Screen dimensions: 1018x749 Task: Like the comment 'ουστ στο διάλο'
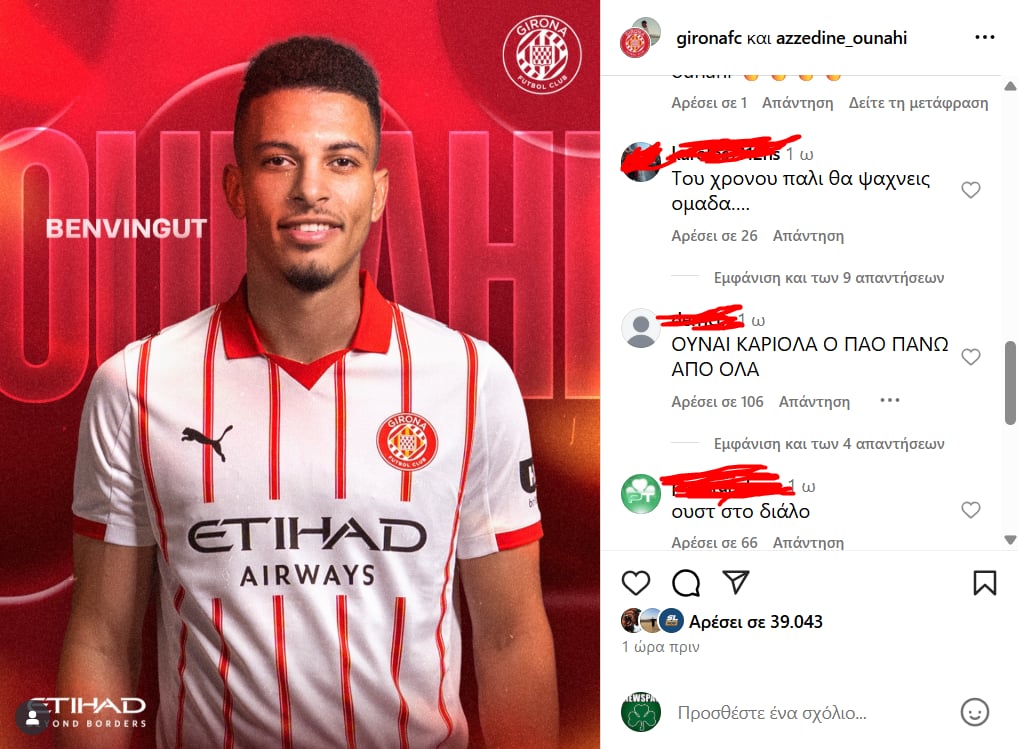[x=971, y=510]
